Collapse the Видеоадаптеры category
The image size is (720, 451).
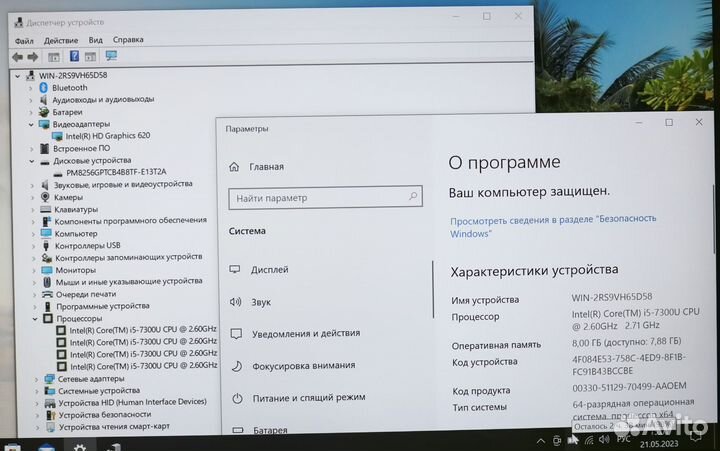pyautogui.click(x=33, y=124)
